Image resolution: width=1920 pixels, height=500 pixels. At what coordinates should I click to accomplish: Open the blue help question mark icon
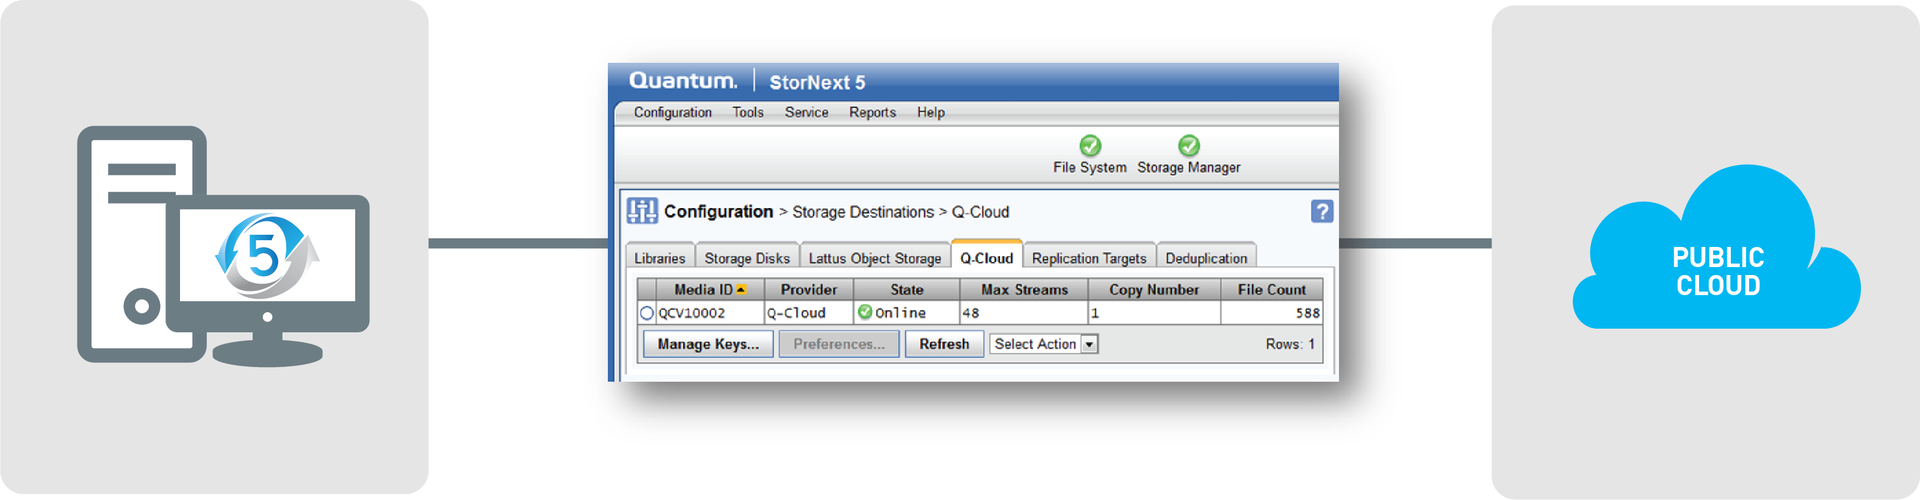[1322, 211]
